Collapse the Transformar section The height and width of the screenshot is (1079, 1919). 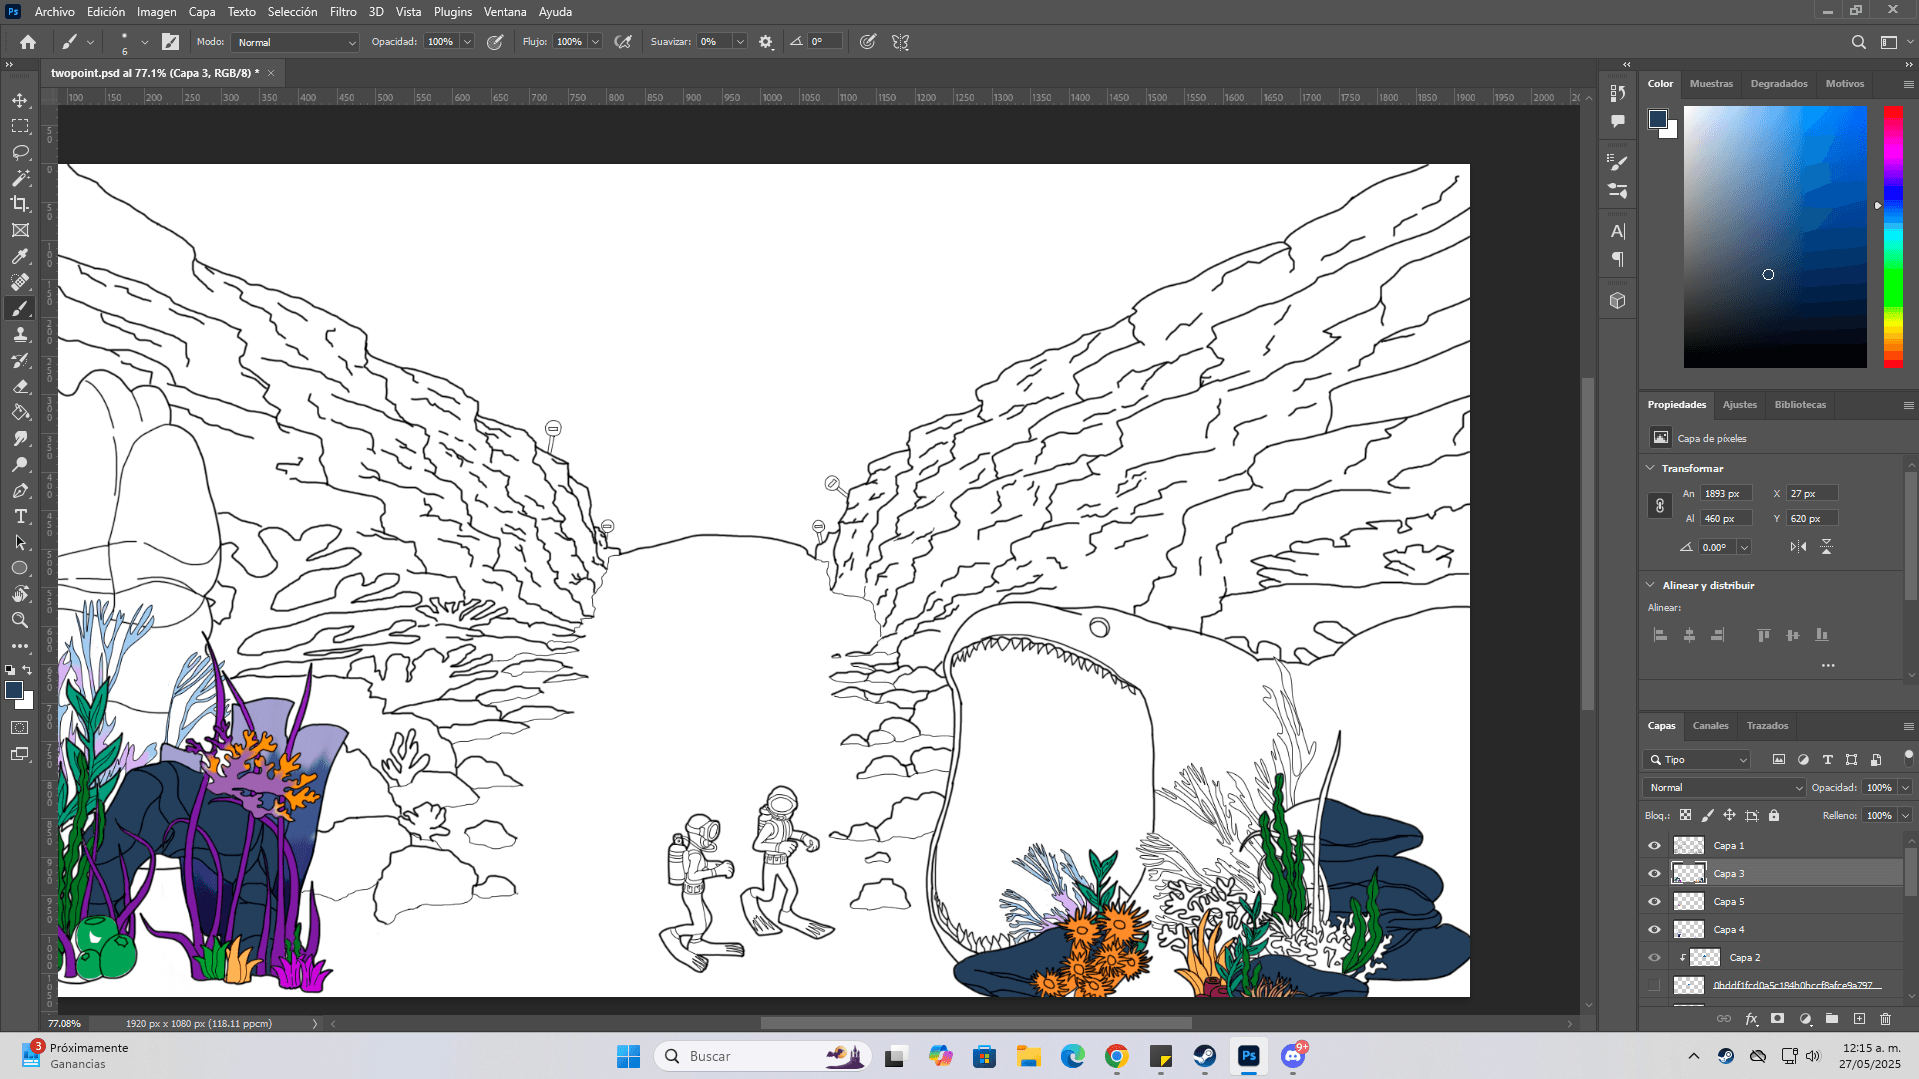pyautogui.click(x=1650, y=468)
